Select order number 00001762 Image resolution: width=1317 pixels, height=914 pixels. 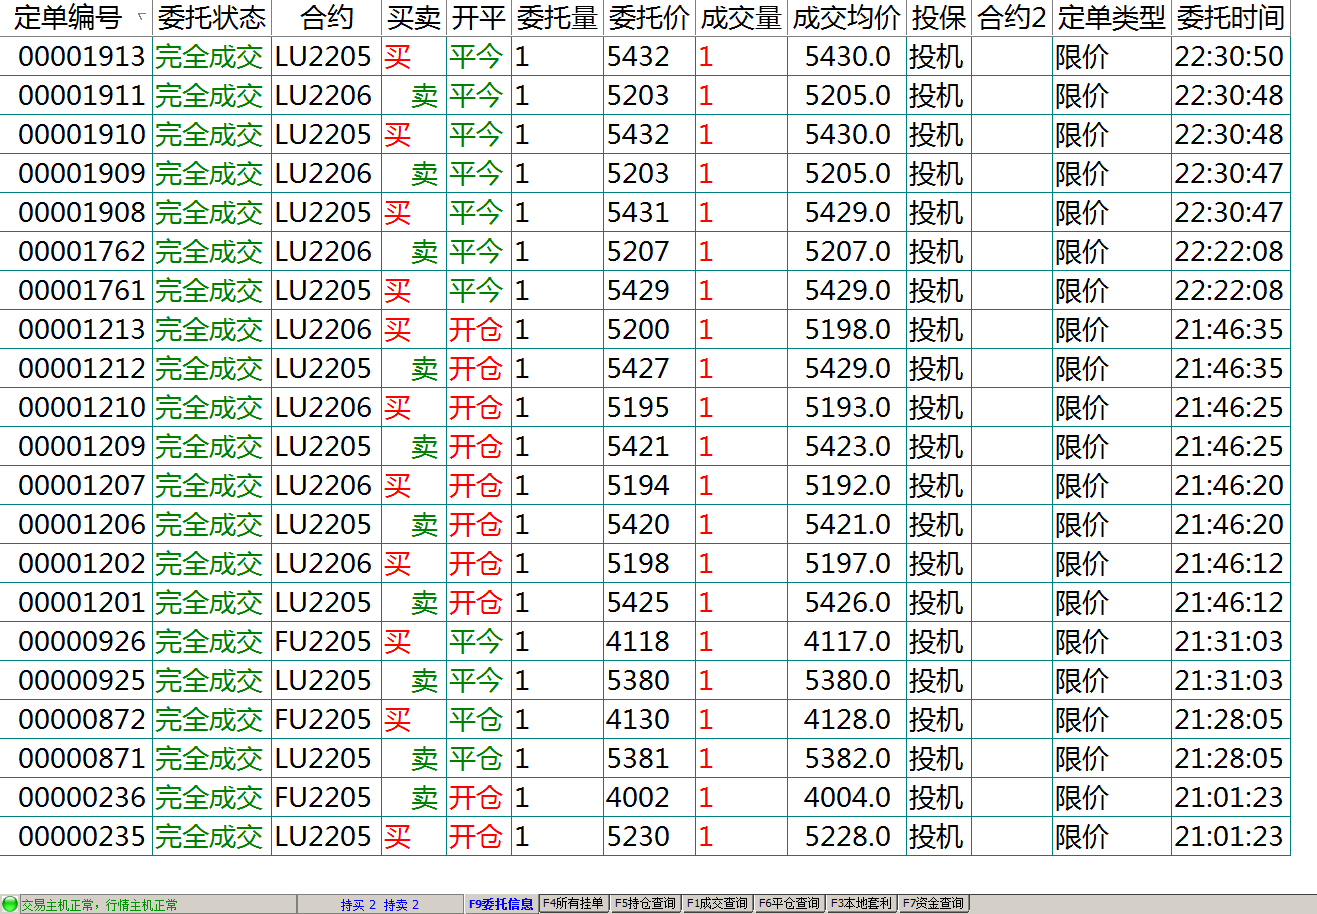click(x=82, y=252)
